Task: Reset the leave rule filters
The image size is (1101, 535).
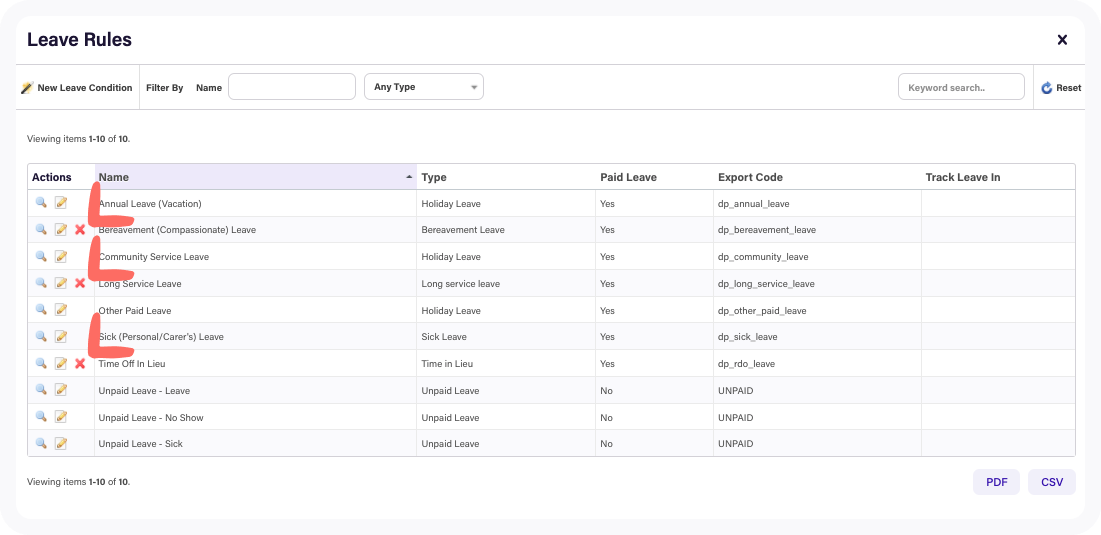Action: click(1061, 88)
